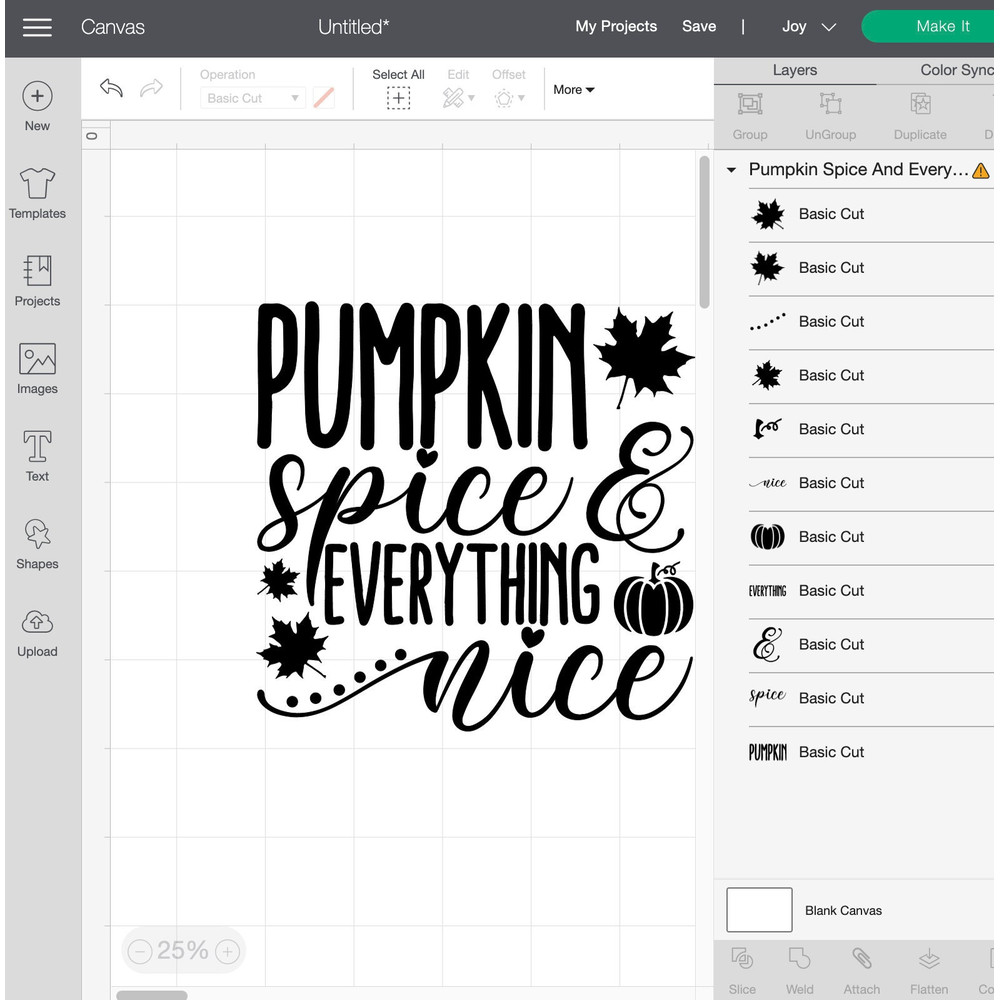Image resolution: width=1000 pixels, height=1000 pixels.
Task: Click the Upload icon in the sidebar
Action: (x=37, y=630)
